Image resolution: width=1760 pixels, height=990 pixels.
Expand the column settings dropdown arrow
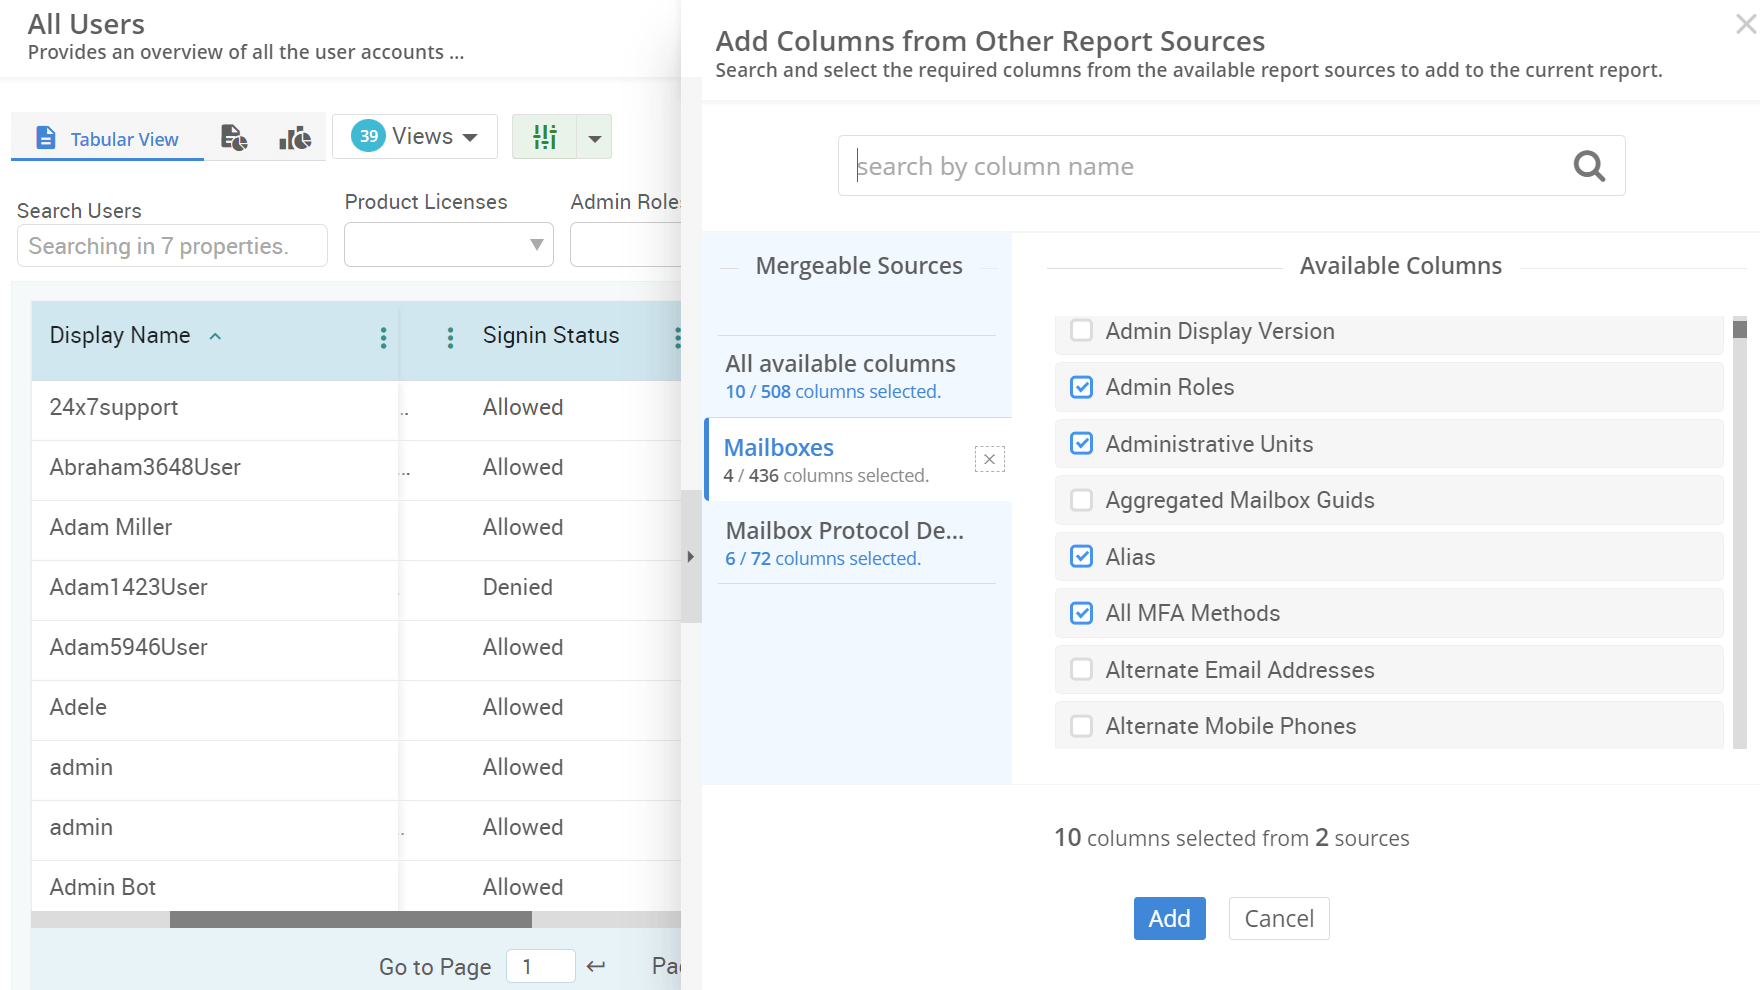tap(595, 137)
